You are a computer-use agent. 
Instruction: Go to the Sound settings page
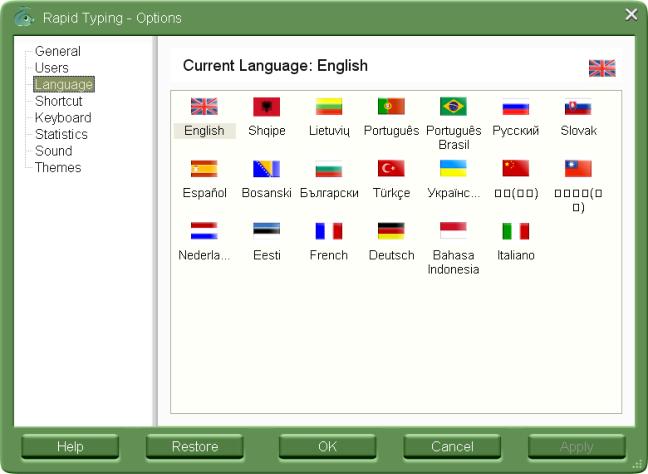[x=54, y=151]
